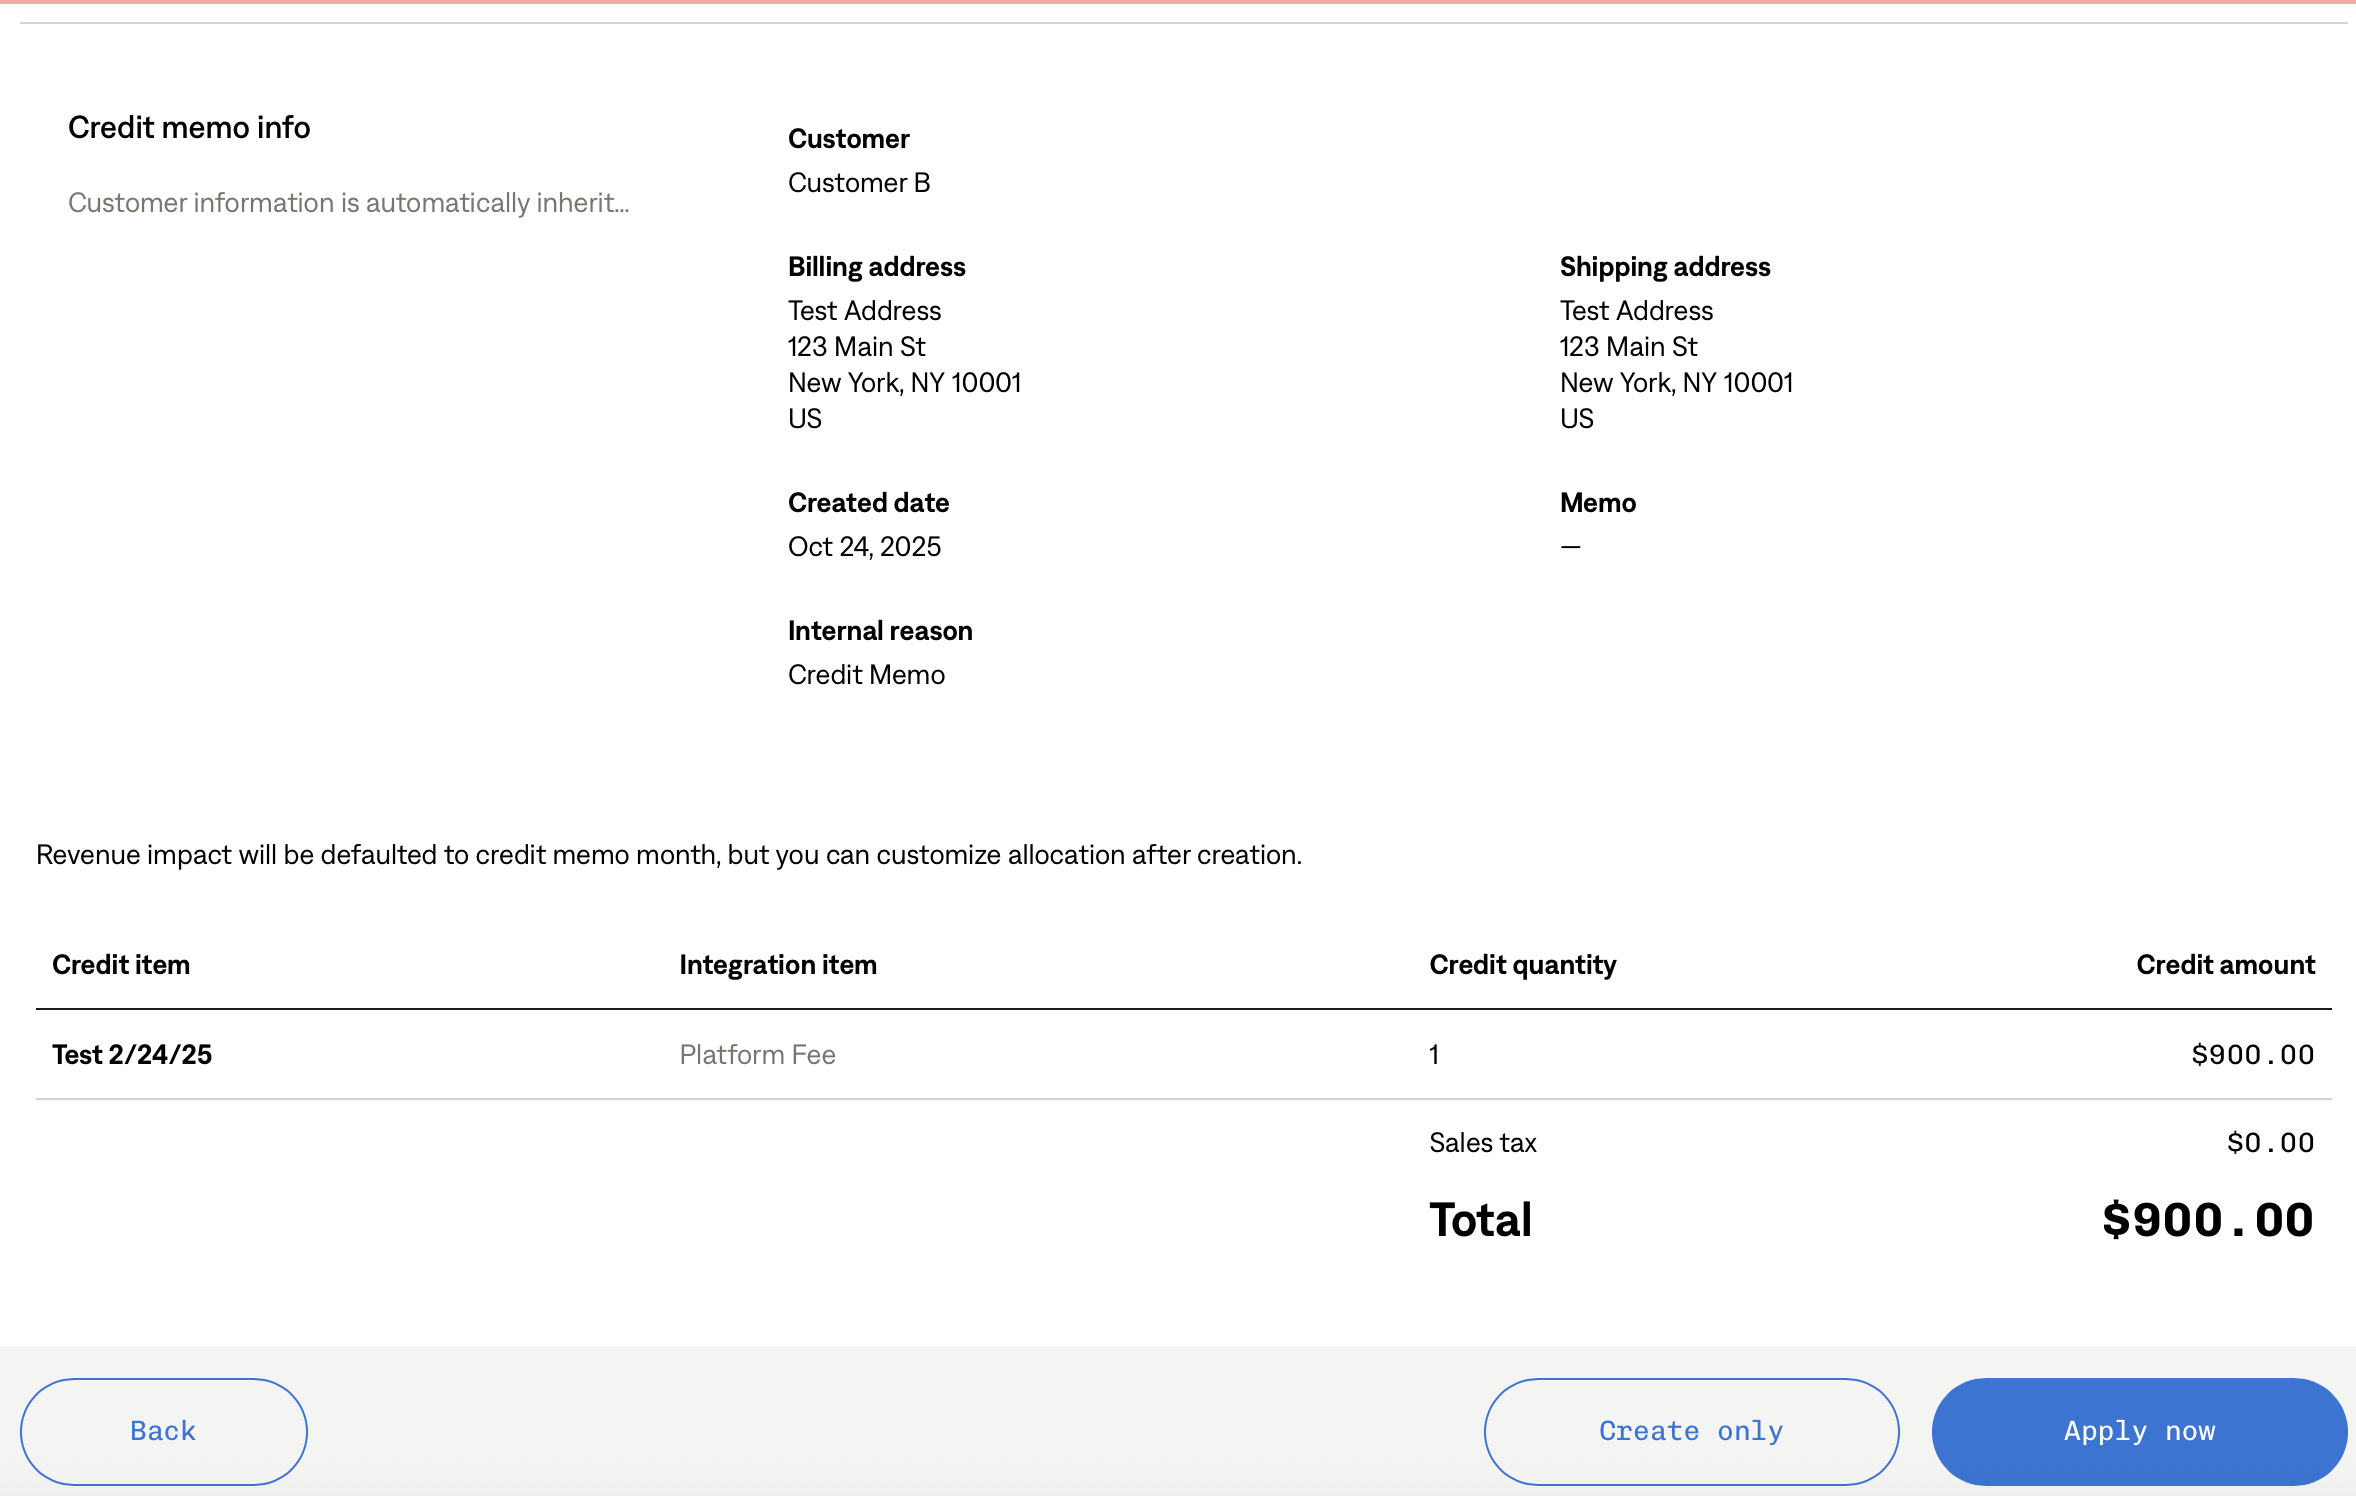Click the Total $900.00 amount
This screenshot has width=2356, height=1496.
(x=2207, y=1220)
